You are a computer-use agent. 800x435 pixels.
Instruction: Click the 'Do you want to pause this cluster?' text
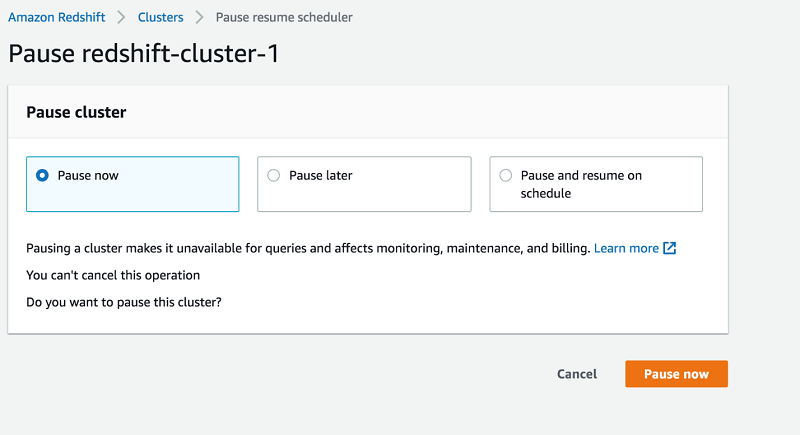coord(124,301)
